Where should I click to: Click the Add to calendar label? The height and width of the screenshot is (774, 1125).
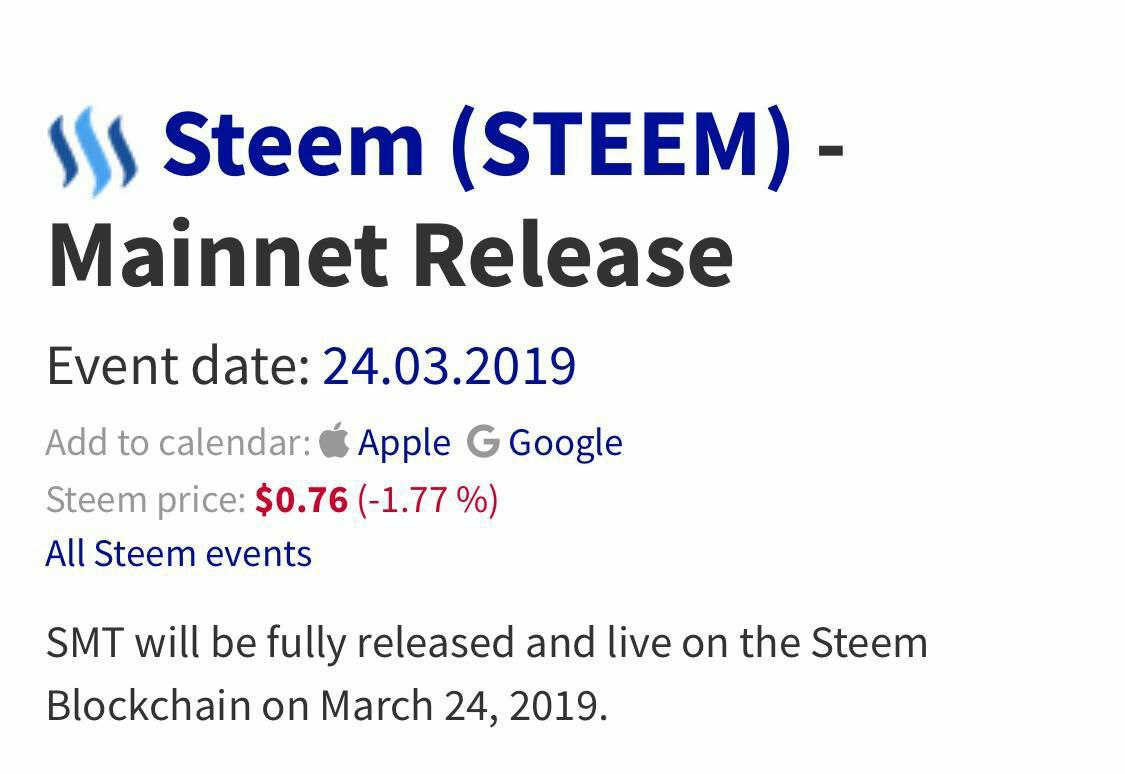click(178, 443)
